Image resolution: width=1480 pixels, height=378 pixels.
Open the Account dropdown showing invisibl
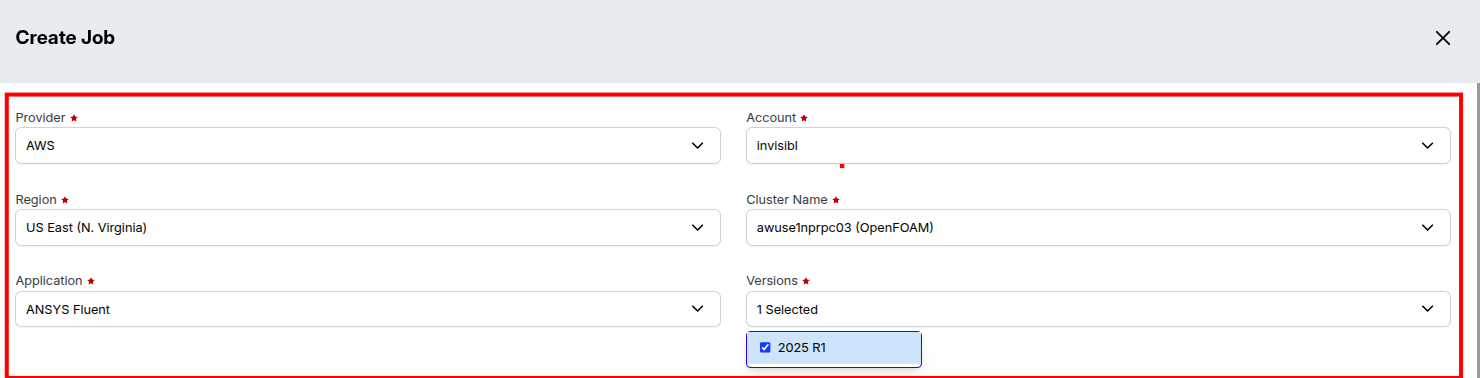[x=1098, y=145]
